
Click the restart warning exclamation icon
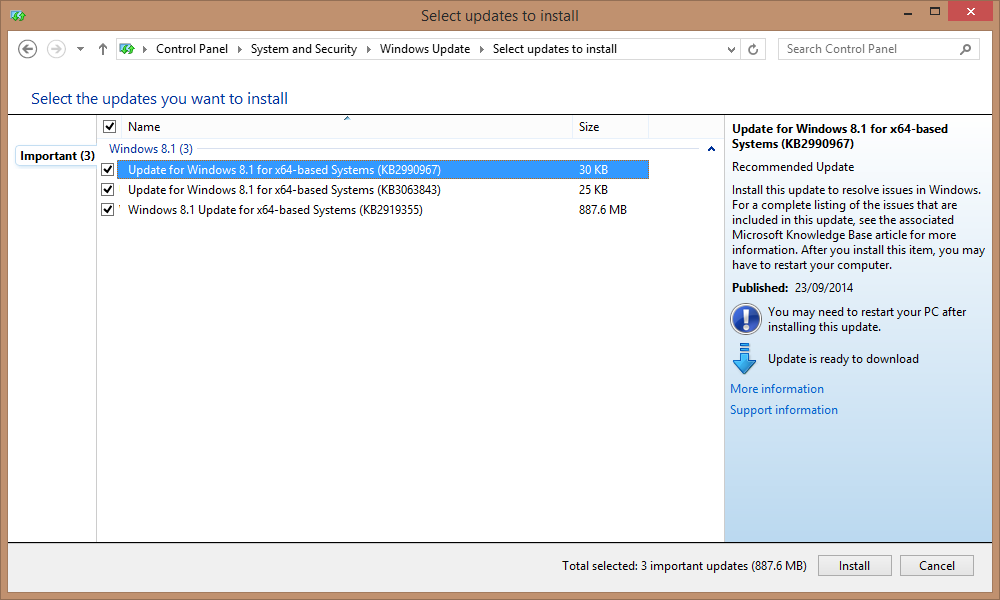tap(746, 319)
